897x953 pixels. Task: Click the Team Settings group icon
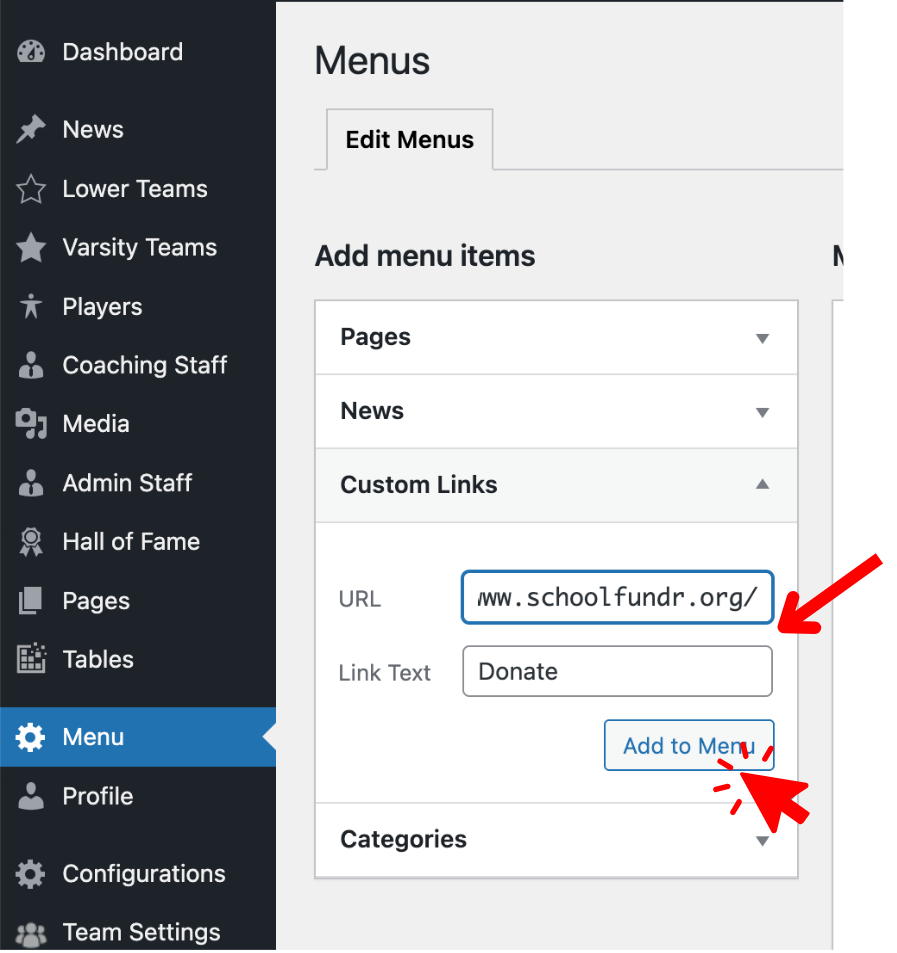30,931
